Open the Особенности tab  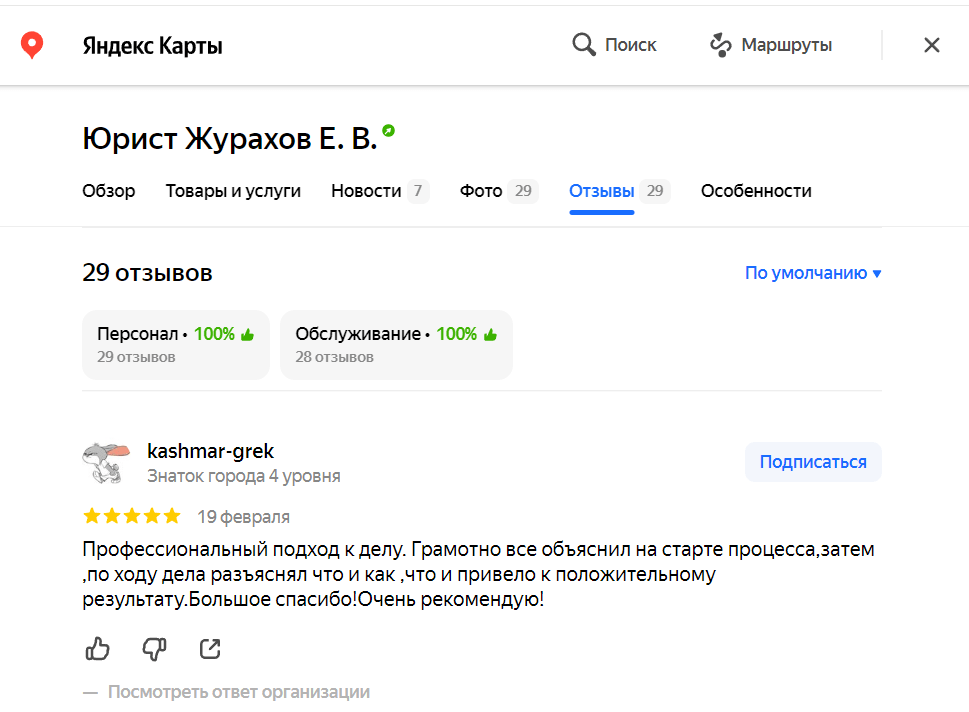[756, 191]
